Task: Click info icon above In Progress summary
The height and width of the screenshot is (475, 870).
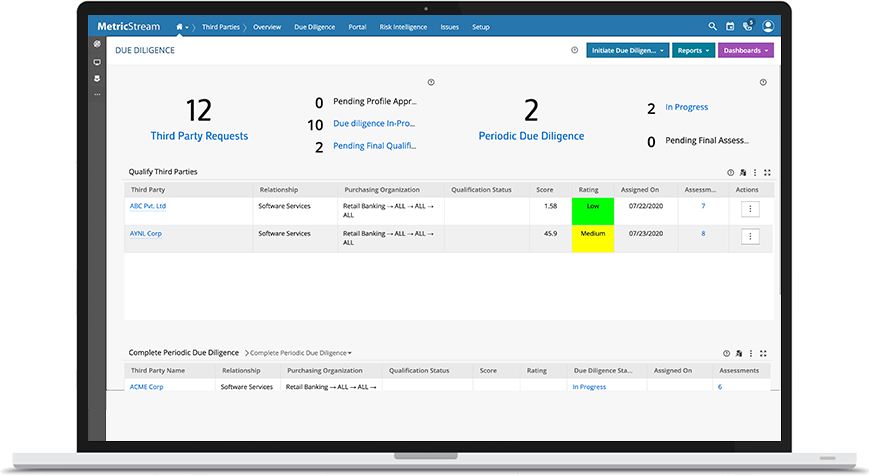Action: click(x=763, y=82)
